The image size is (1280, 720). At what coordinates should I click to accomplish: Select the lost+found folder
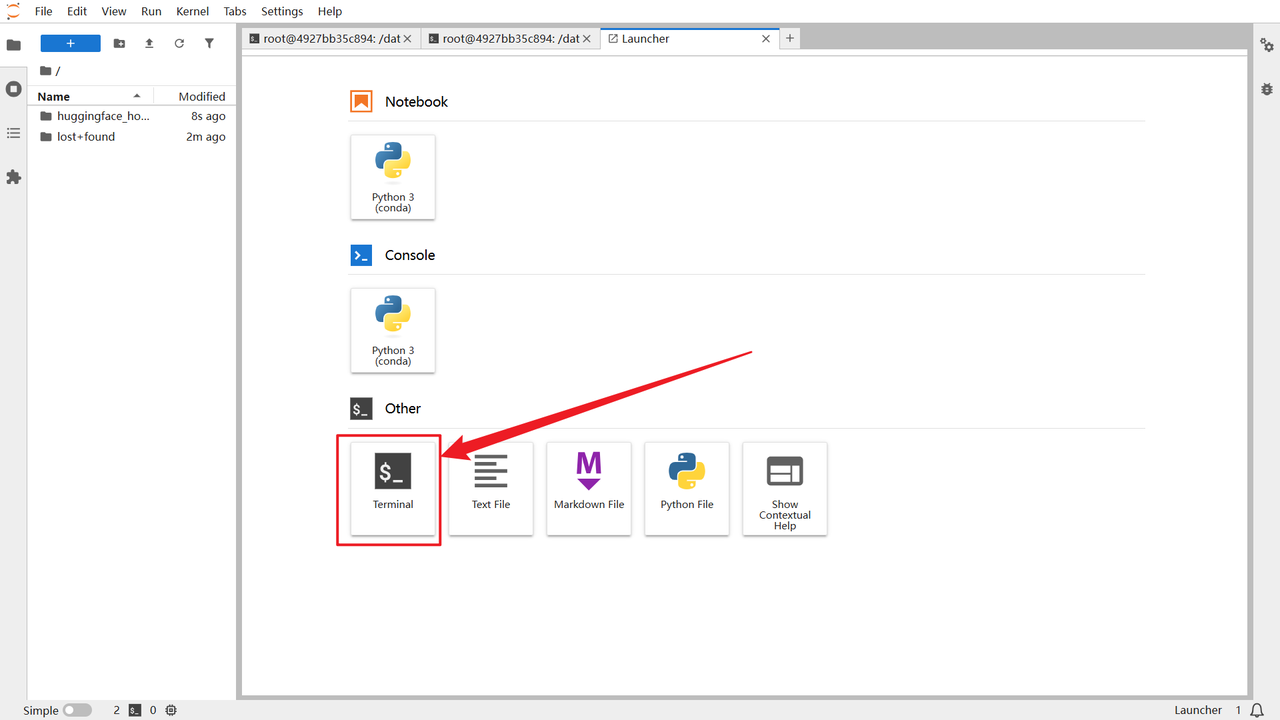pos(132,137)
